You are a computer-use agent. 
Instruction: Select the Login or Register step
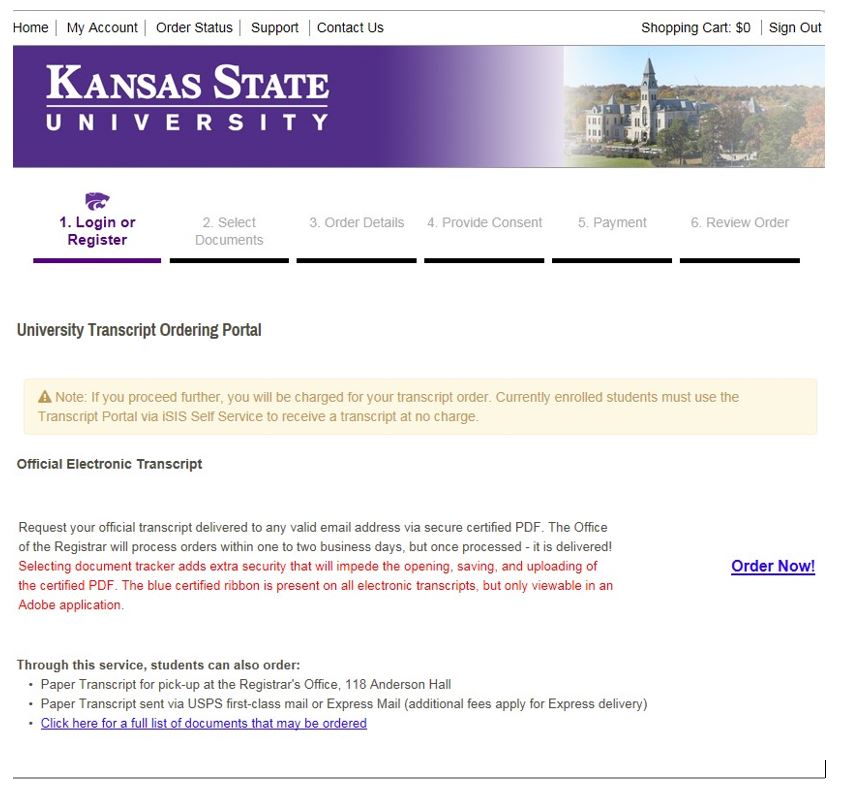(97, 231)
